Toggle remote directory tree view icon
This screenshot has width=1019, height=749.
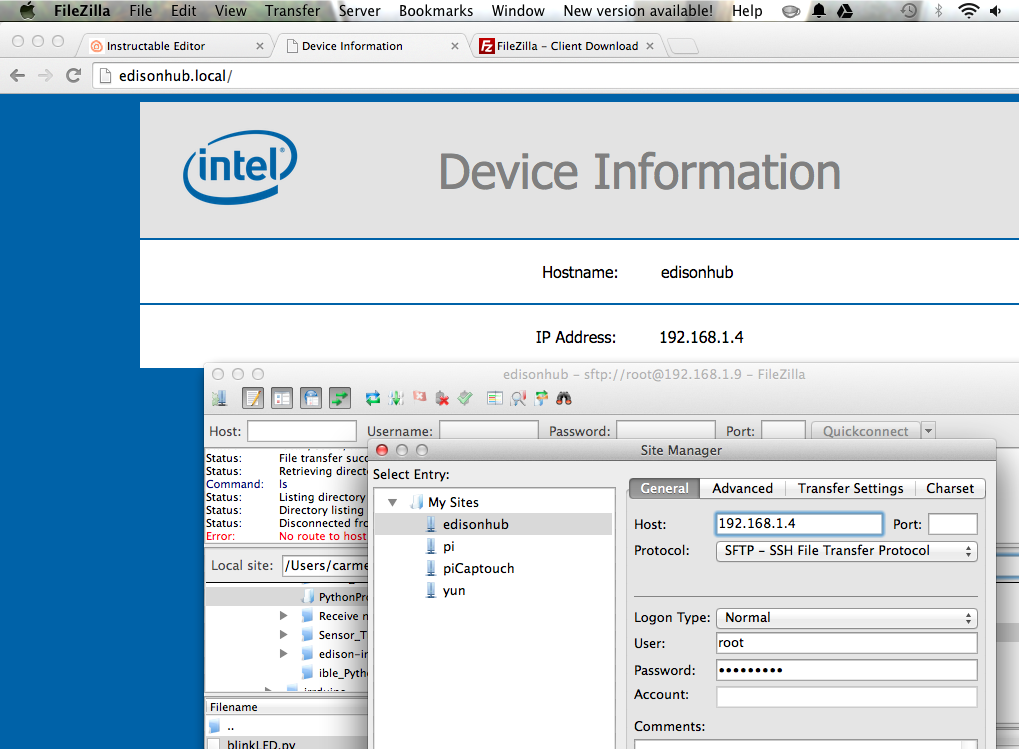pyautogui.click(x=311, y=398)
